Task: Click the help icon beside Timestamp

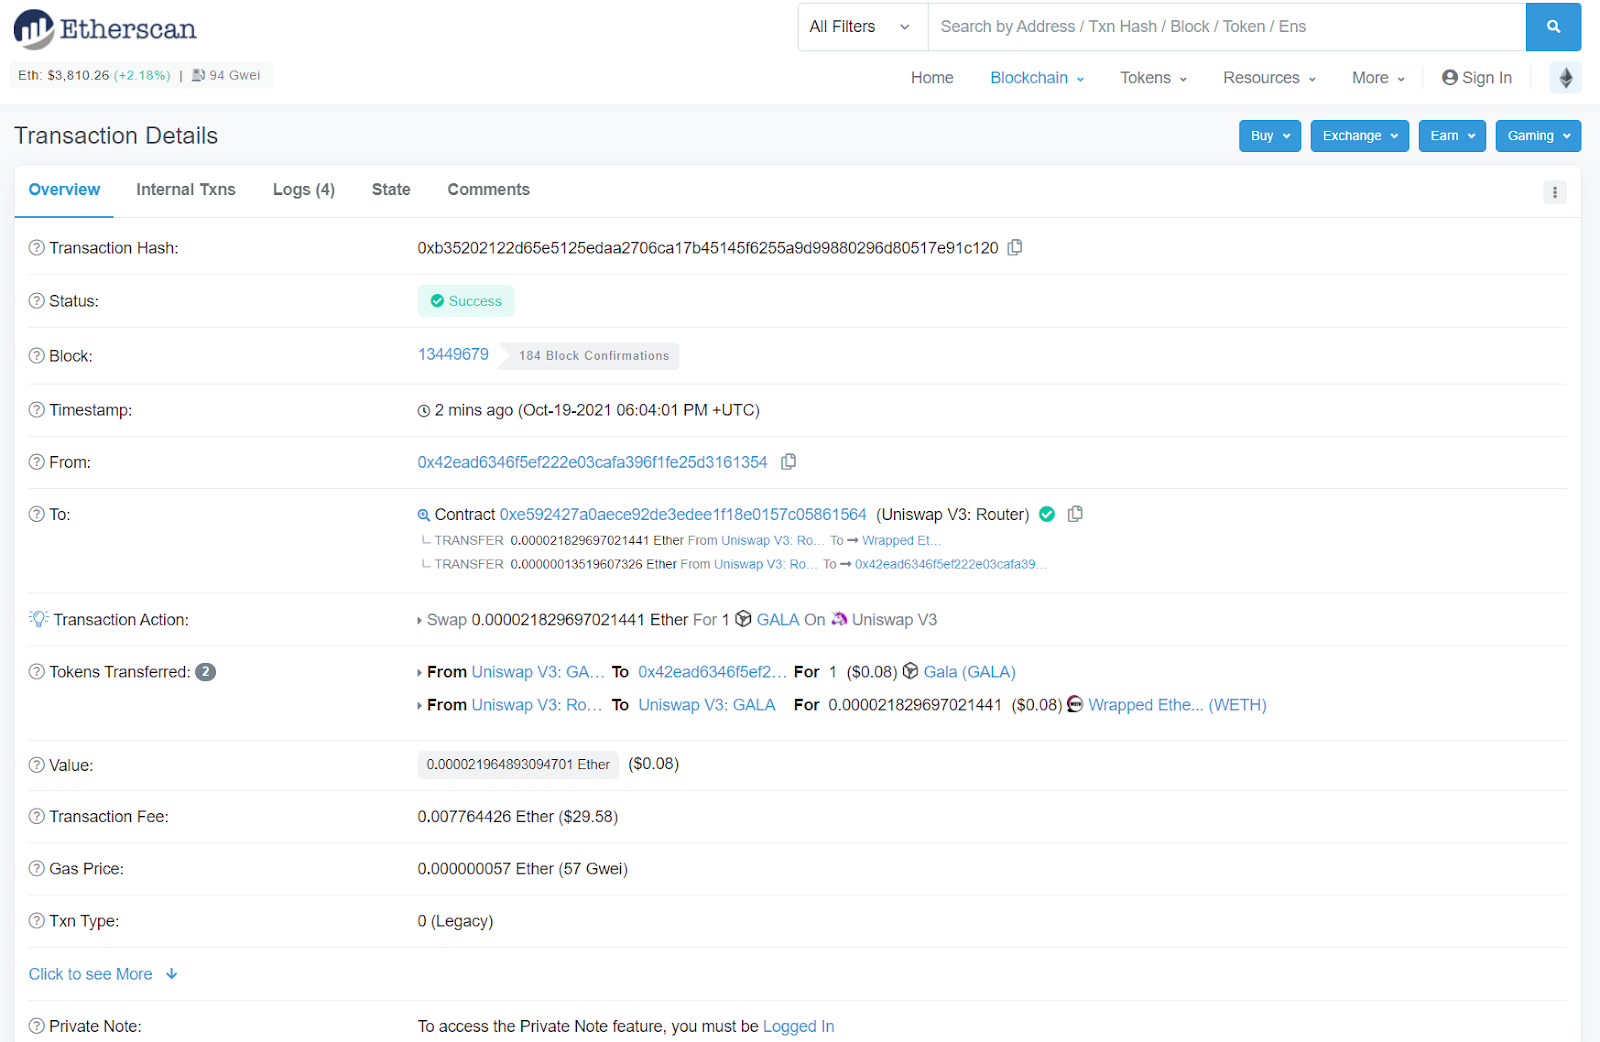Action: pyautogui.click(x=37, y=410)
